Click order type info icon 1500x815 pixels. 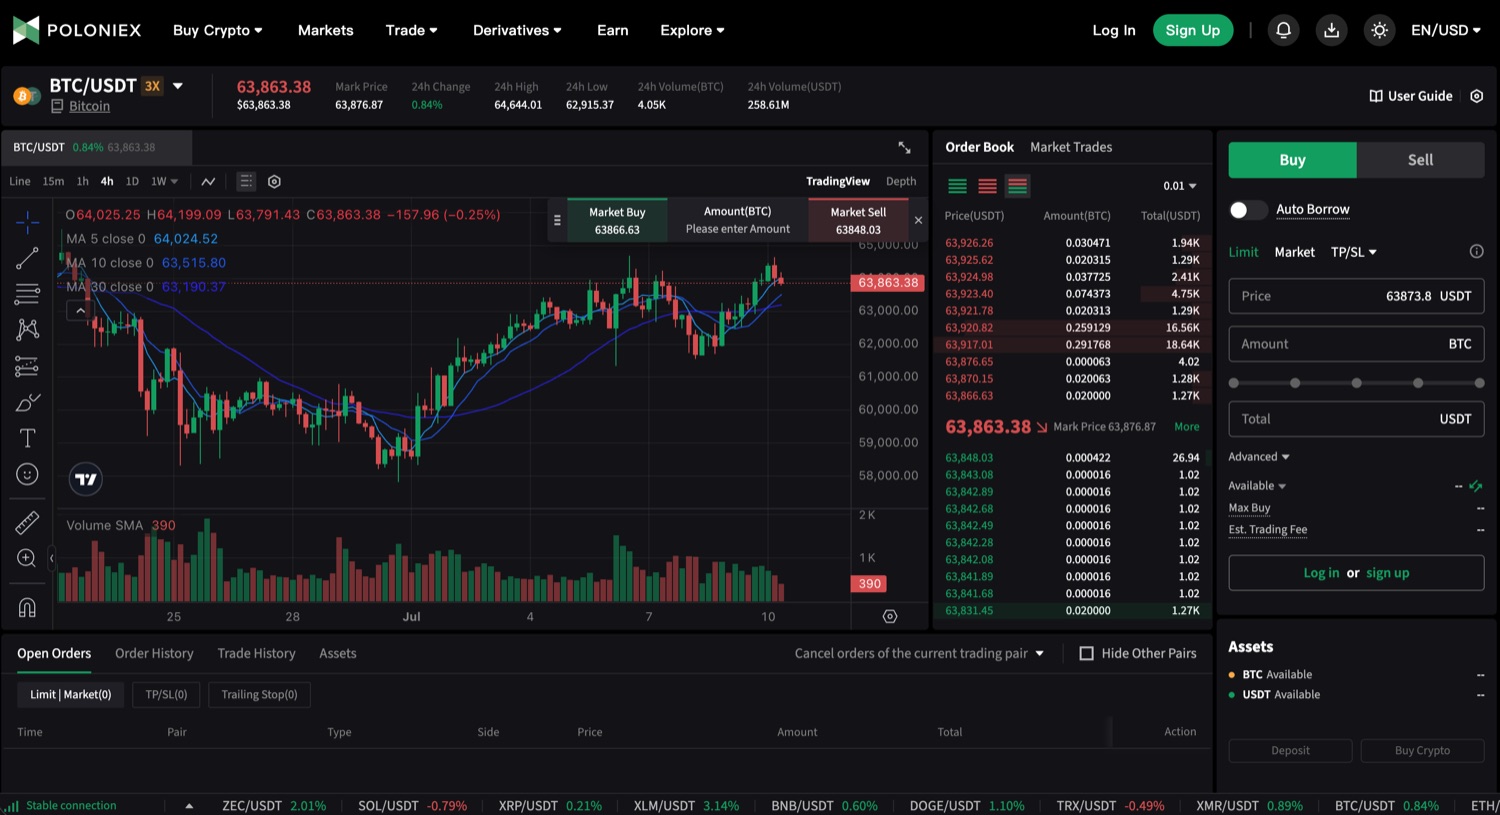pos(1476,252)
